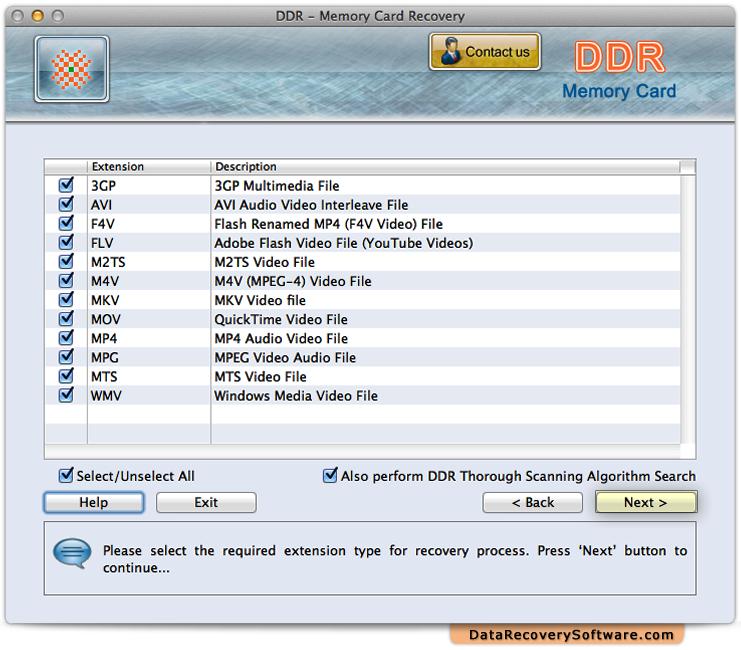Click the Help button
The width and height of the screenshot is (741, 650).
click(x=94, y=502)
